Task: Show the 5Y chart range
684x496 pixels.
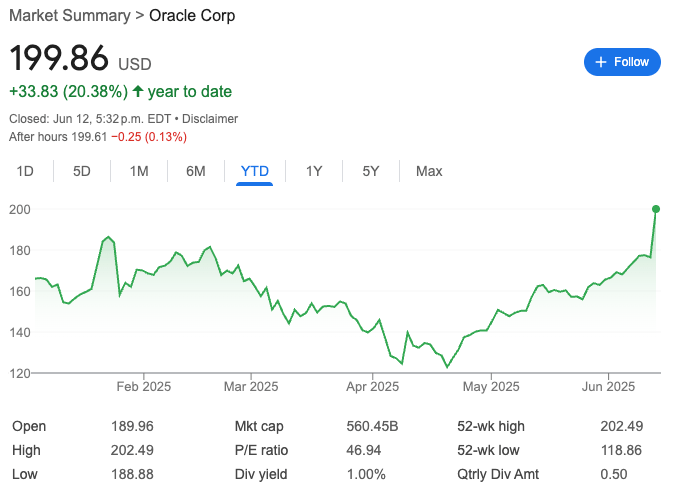Action: pyautogui.click(x=371, y=171)
